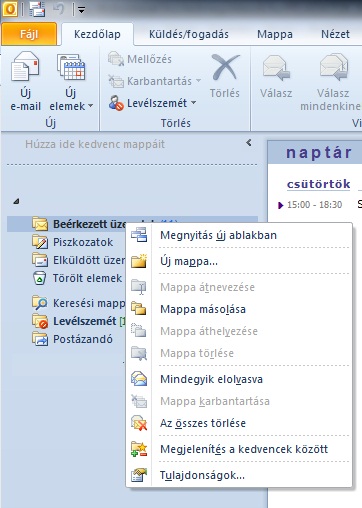This screenshot has width=362, height=508.
Task: Open the Nézet ribbon tab
Action: 335,34
